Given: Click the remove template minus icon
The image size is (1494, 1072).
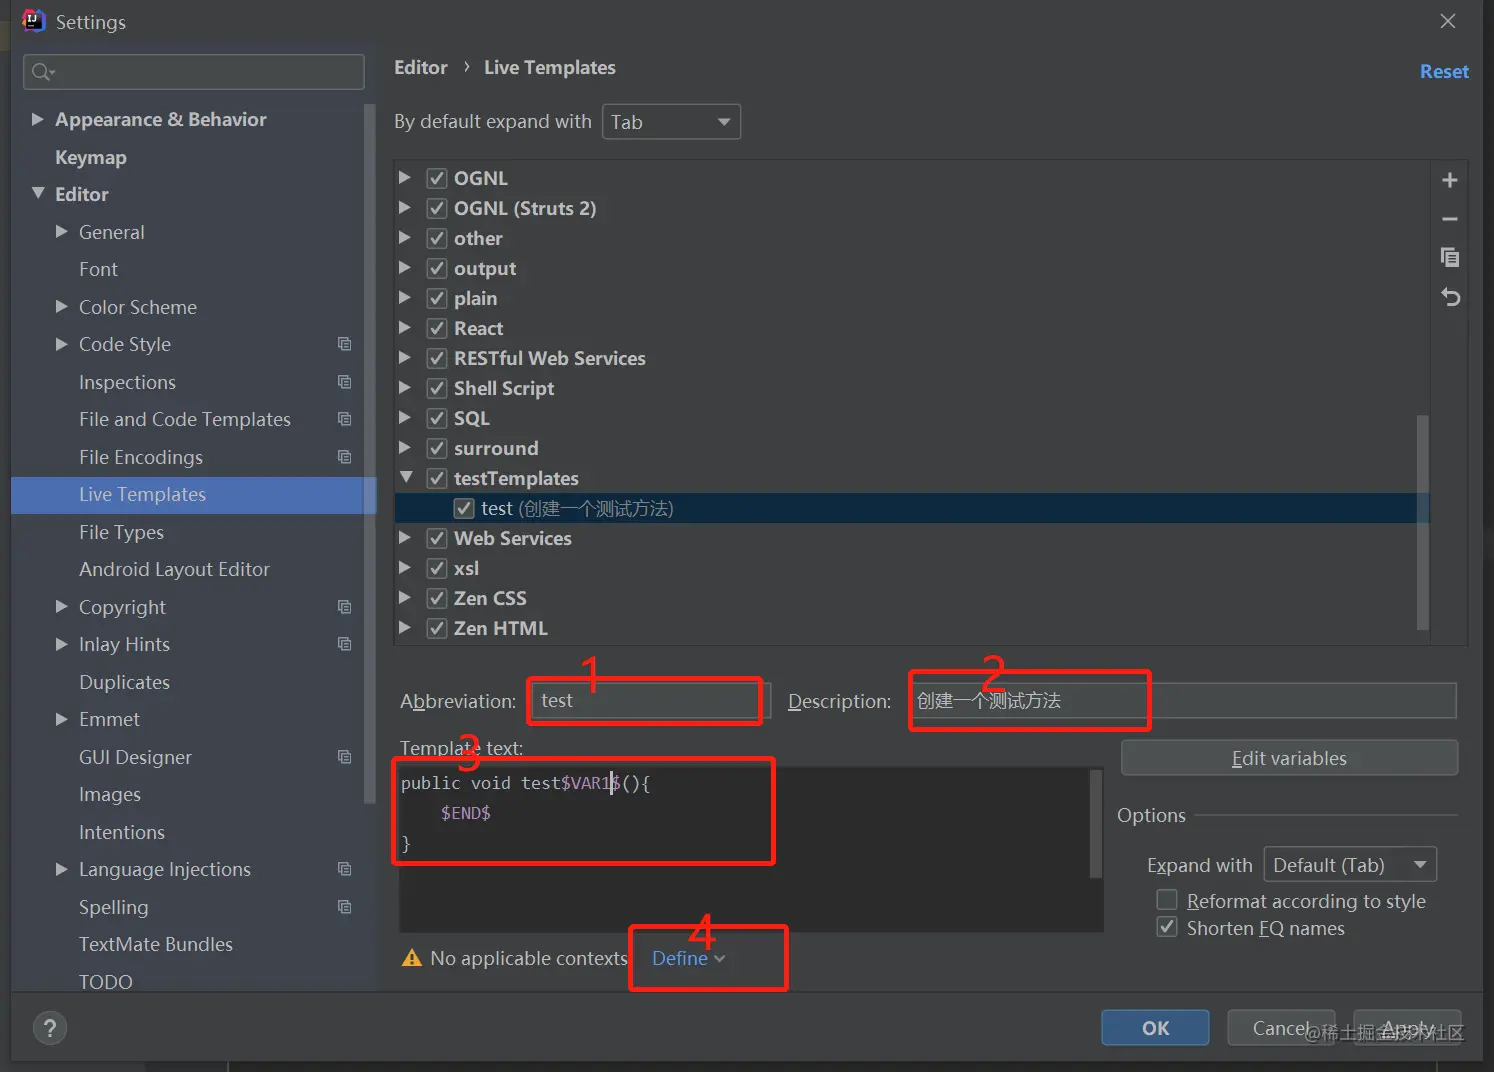Looking at the screenshot, I should pyautogui.click(x=1449, y=219).
